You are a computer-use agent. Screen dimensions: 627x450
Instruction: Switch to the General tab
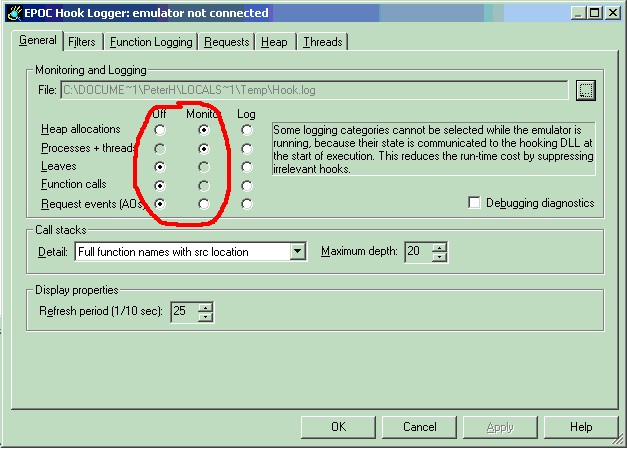[x=38, y=40]
